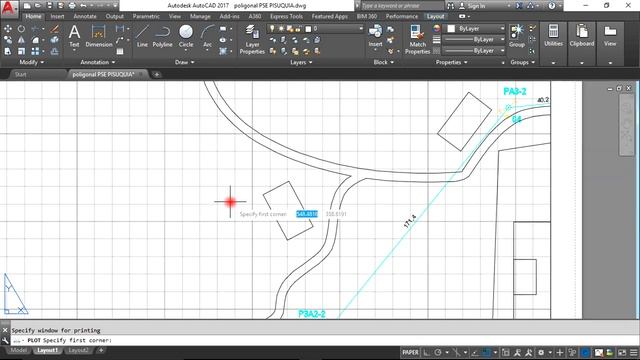The width and height of the screenshot is (640, 360).
Task: Select the Polyline tool
Action: [162, 36]
